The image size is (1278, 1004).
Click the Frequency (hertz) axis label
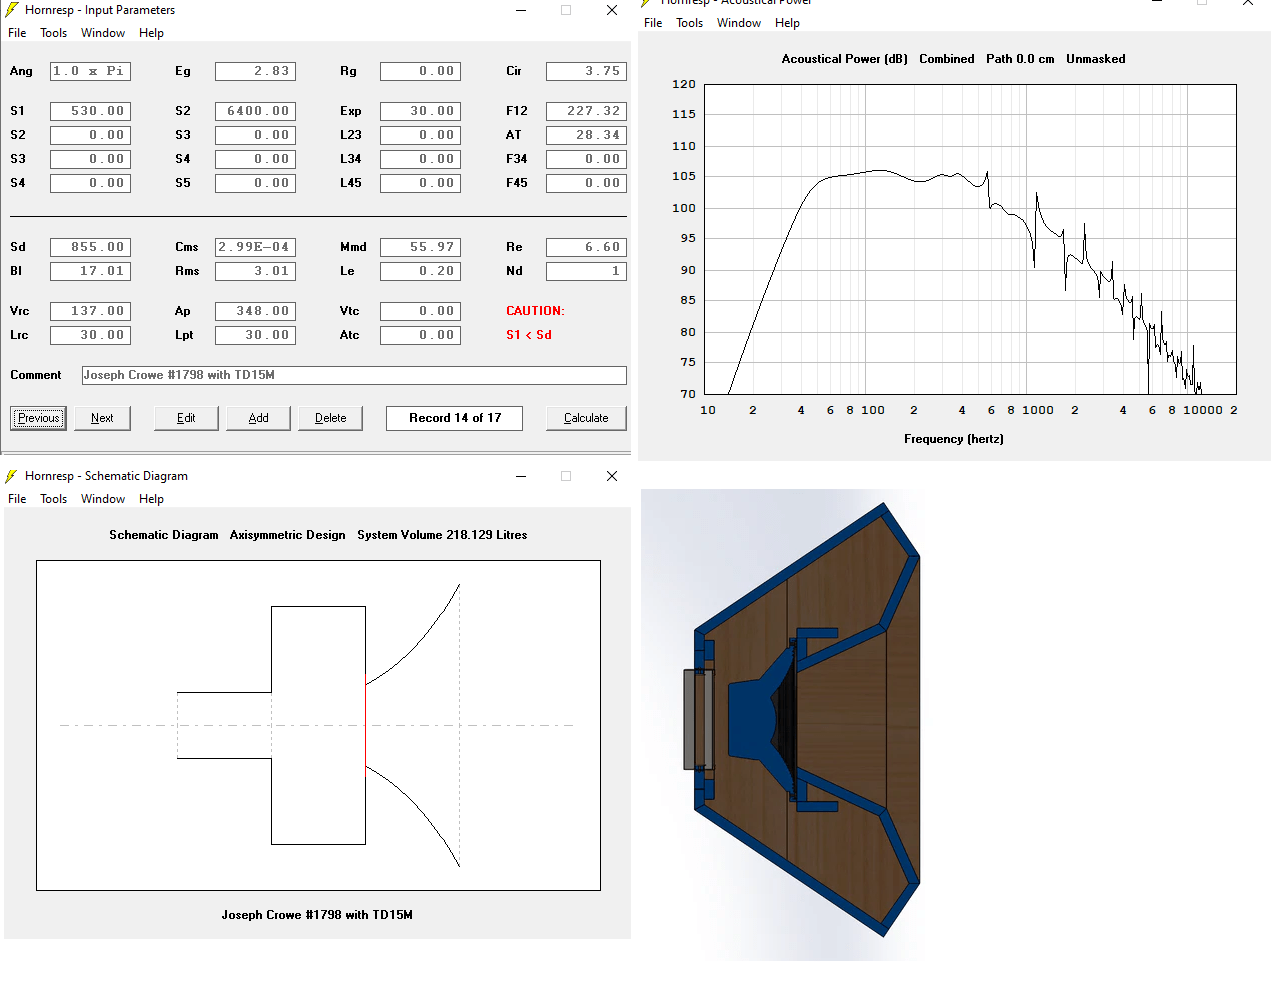click(954, 439)
